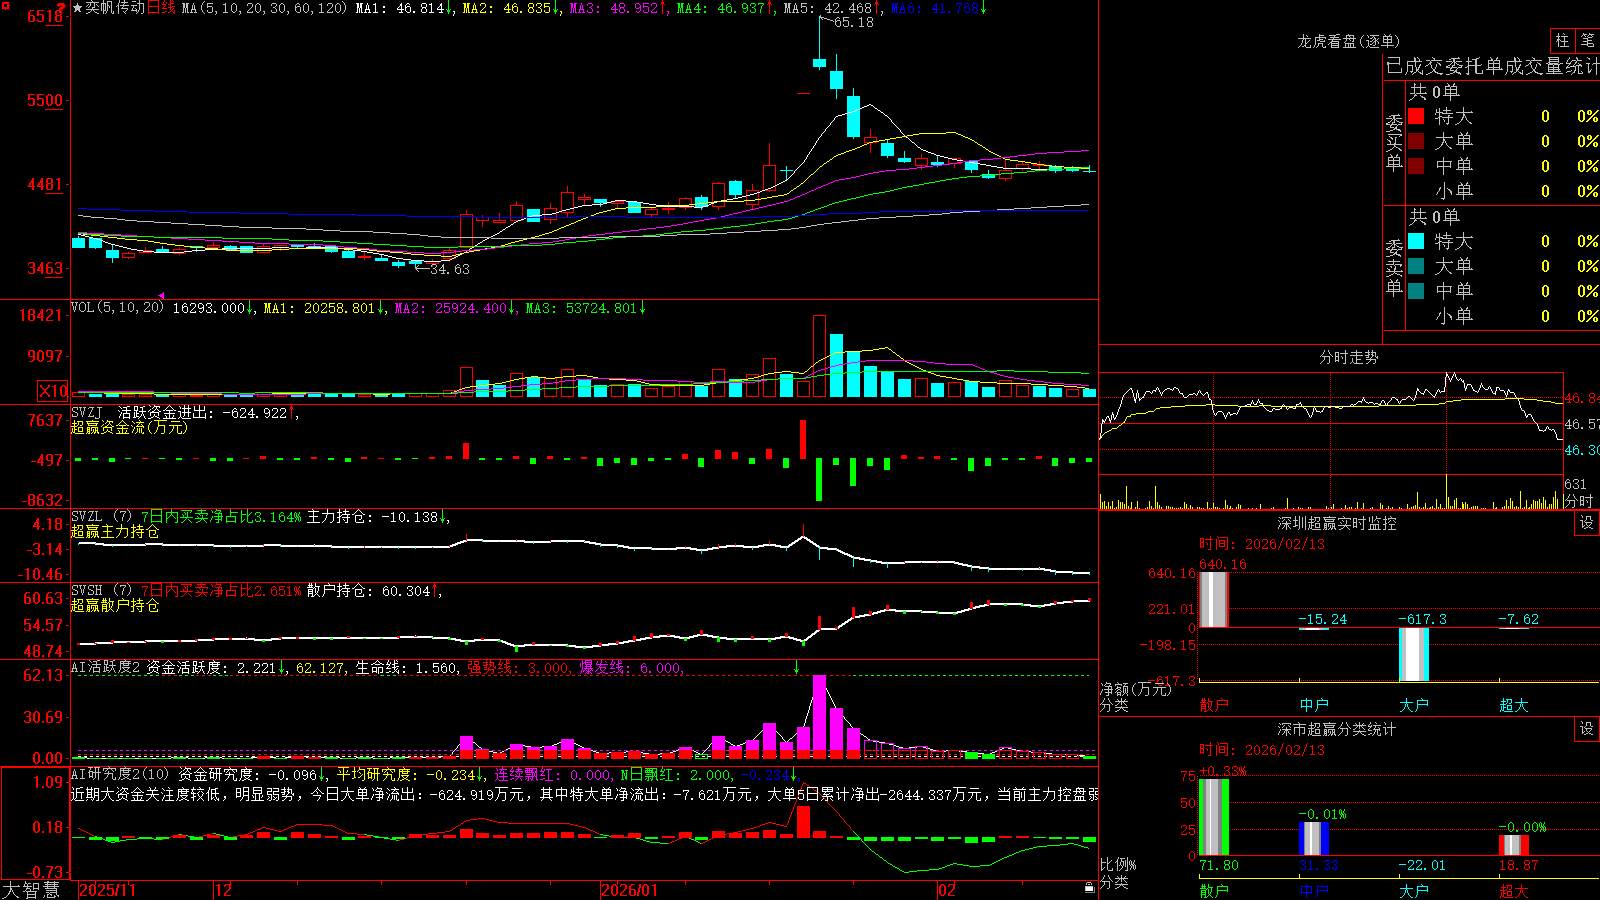Click the tallest volume bar in VOL panel

(819, 356)
